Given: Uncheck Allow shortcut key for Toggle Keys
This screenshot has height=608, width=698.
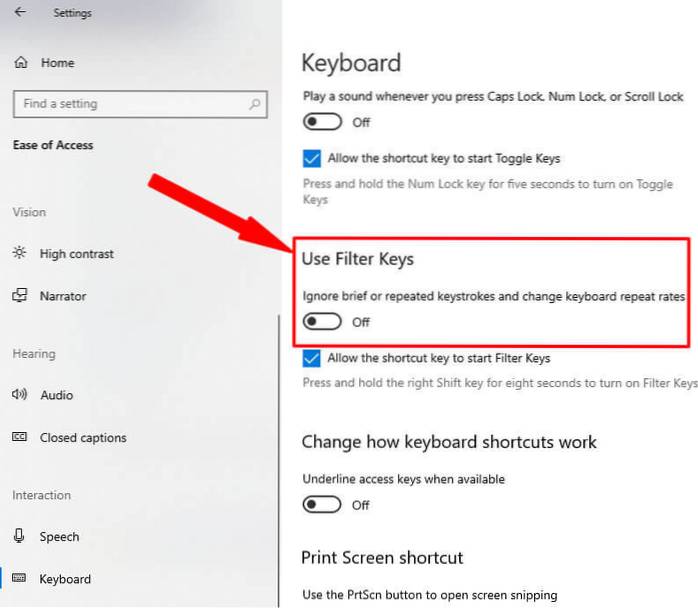Looking at the screenshot, I should click(x=312, y=158).
